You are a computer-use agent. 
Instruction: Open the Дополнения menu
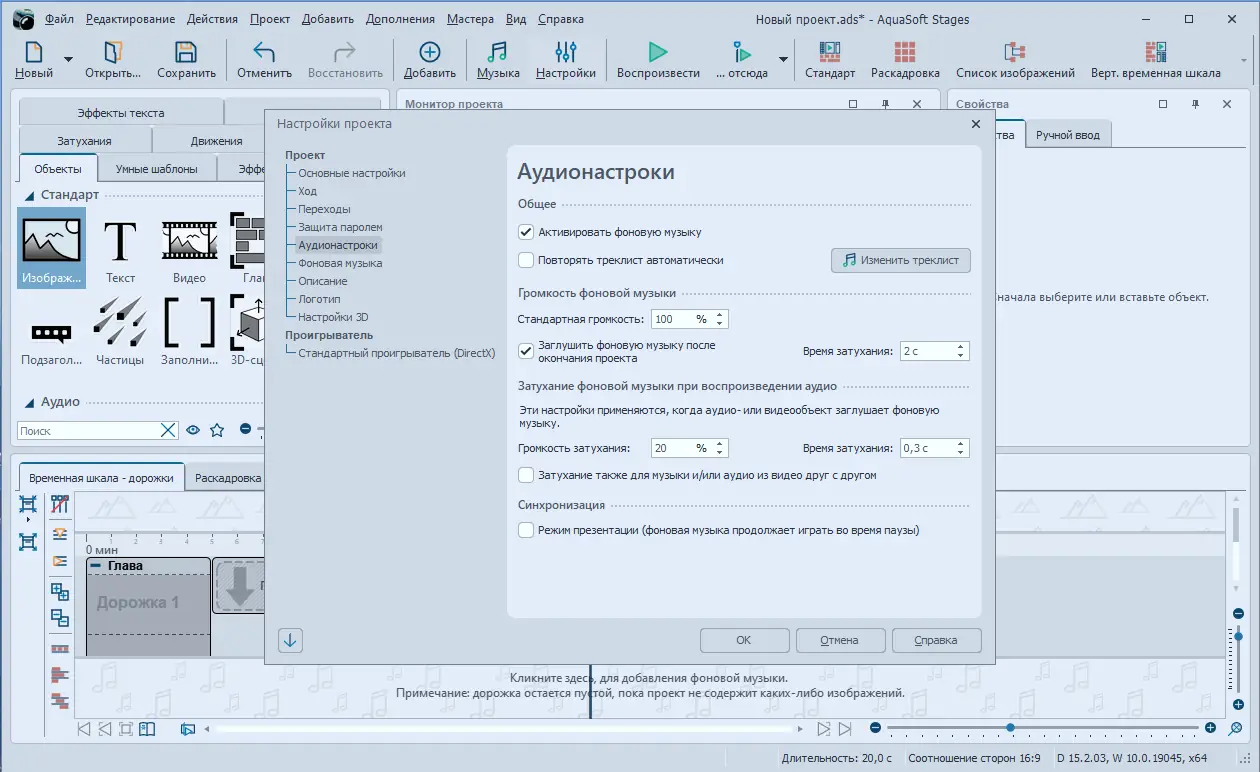[400, 19]
